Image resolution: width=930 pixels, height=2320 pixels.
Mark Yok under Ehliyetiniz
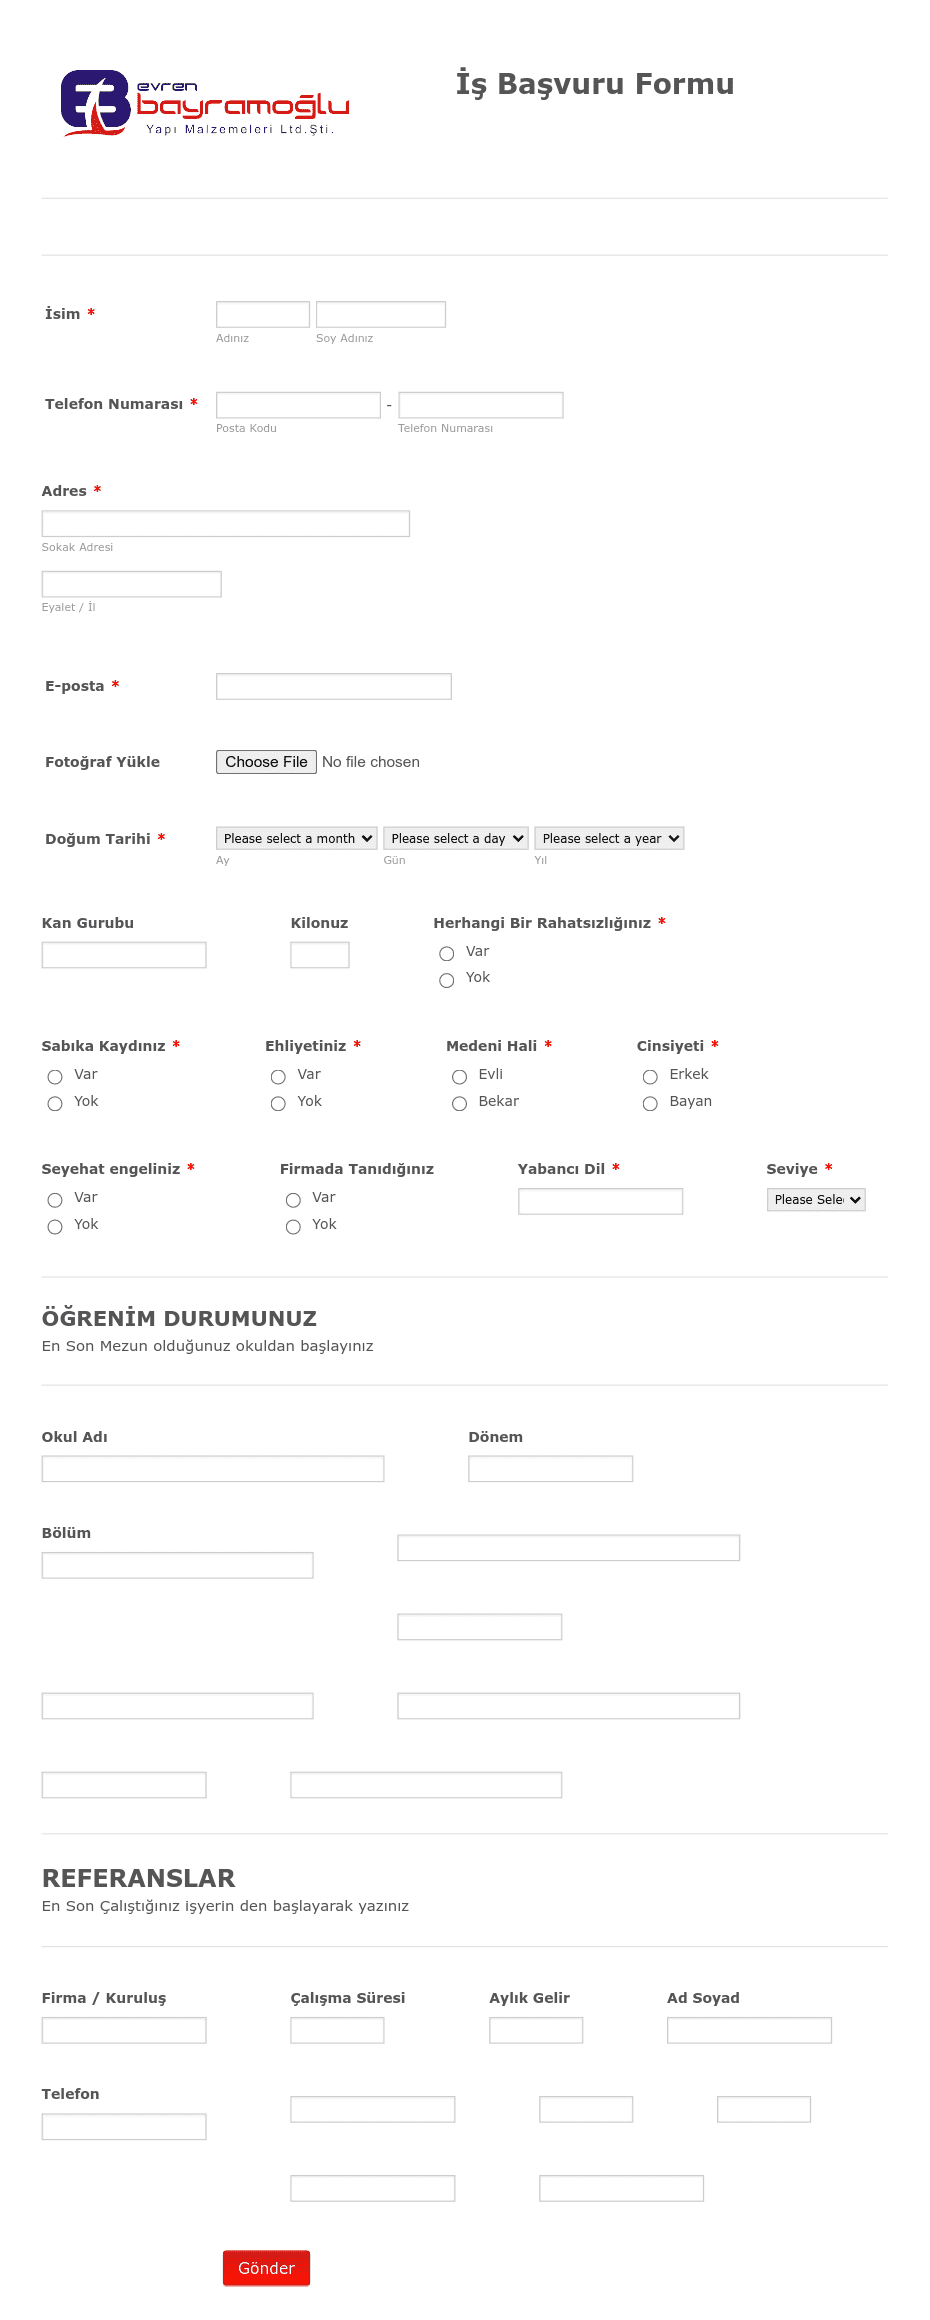(x=278, y=1103)
